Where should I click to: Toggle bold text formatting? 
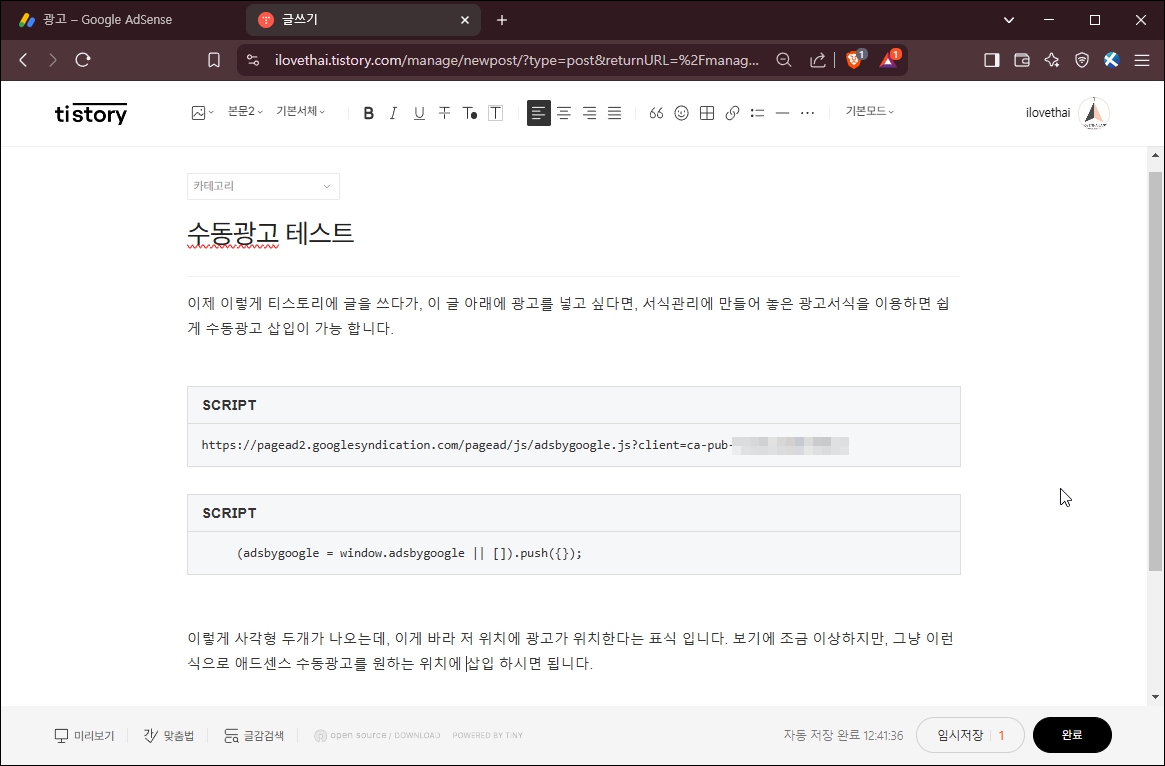pos(368,112)
